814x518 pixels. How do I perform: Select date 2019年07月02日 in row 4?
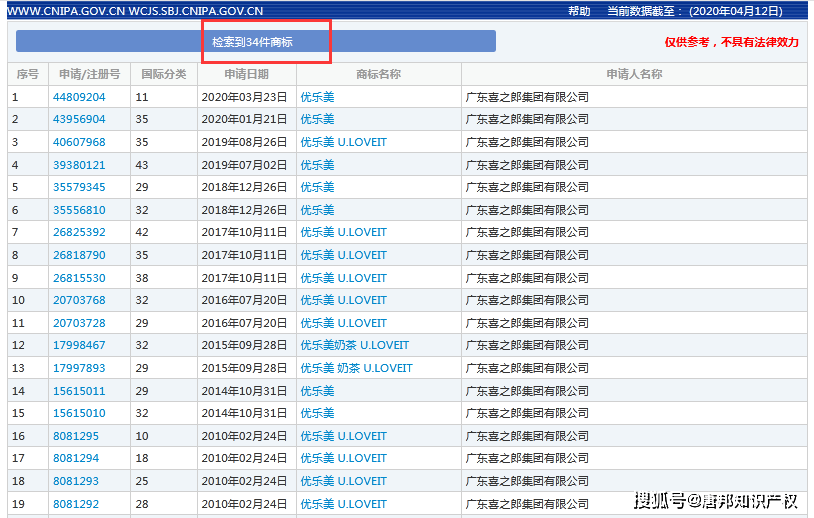pyautogui.click(x=244, y=165)
